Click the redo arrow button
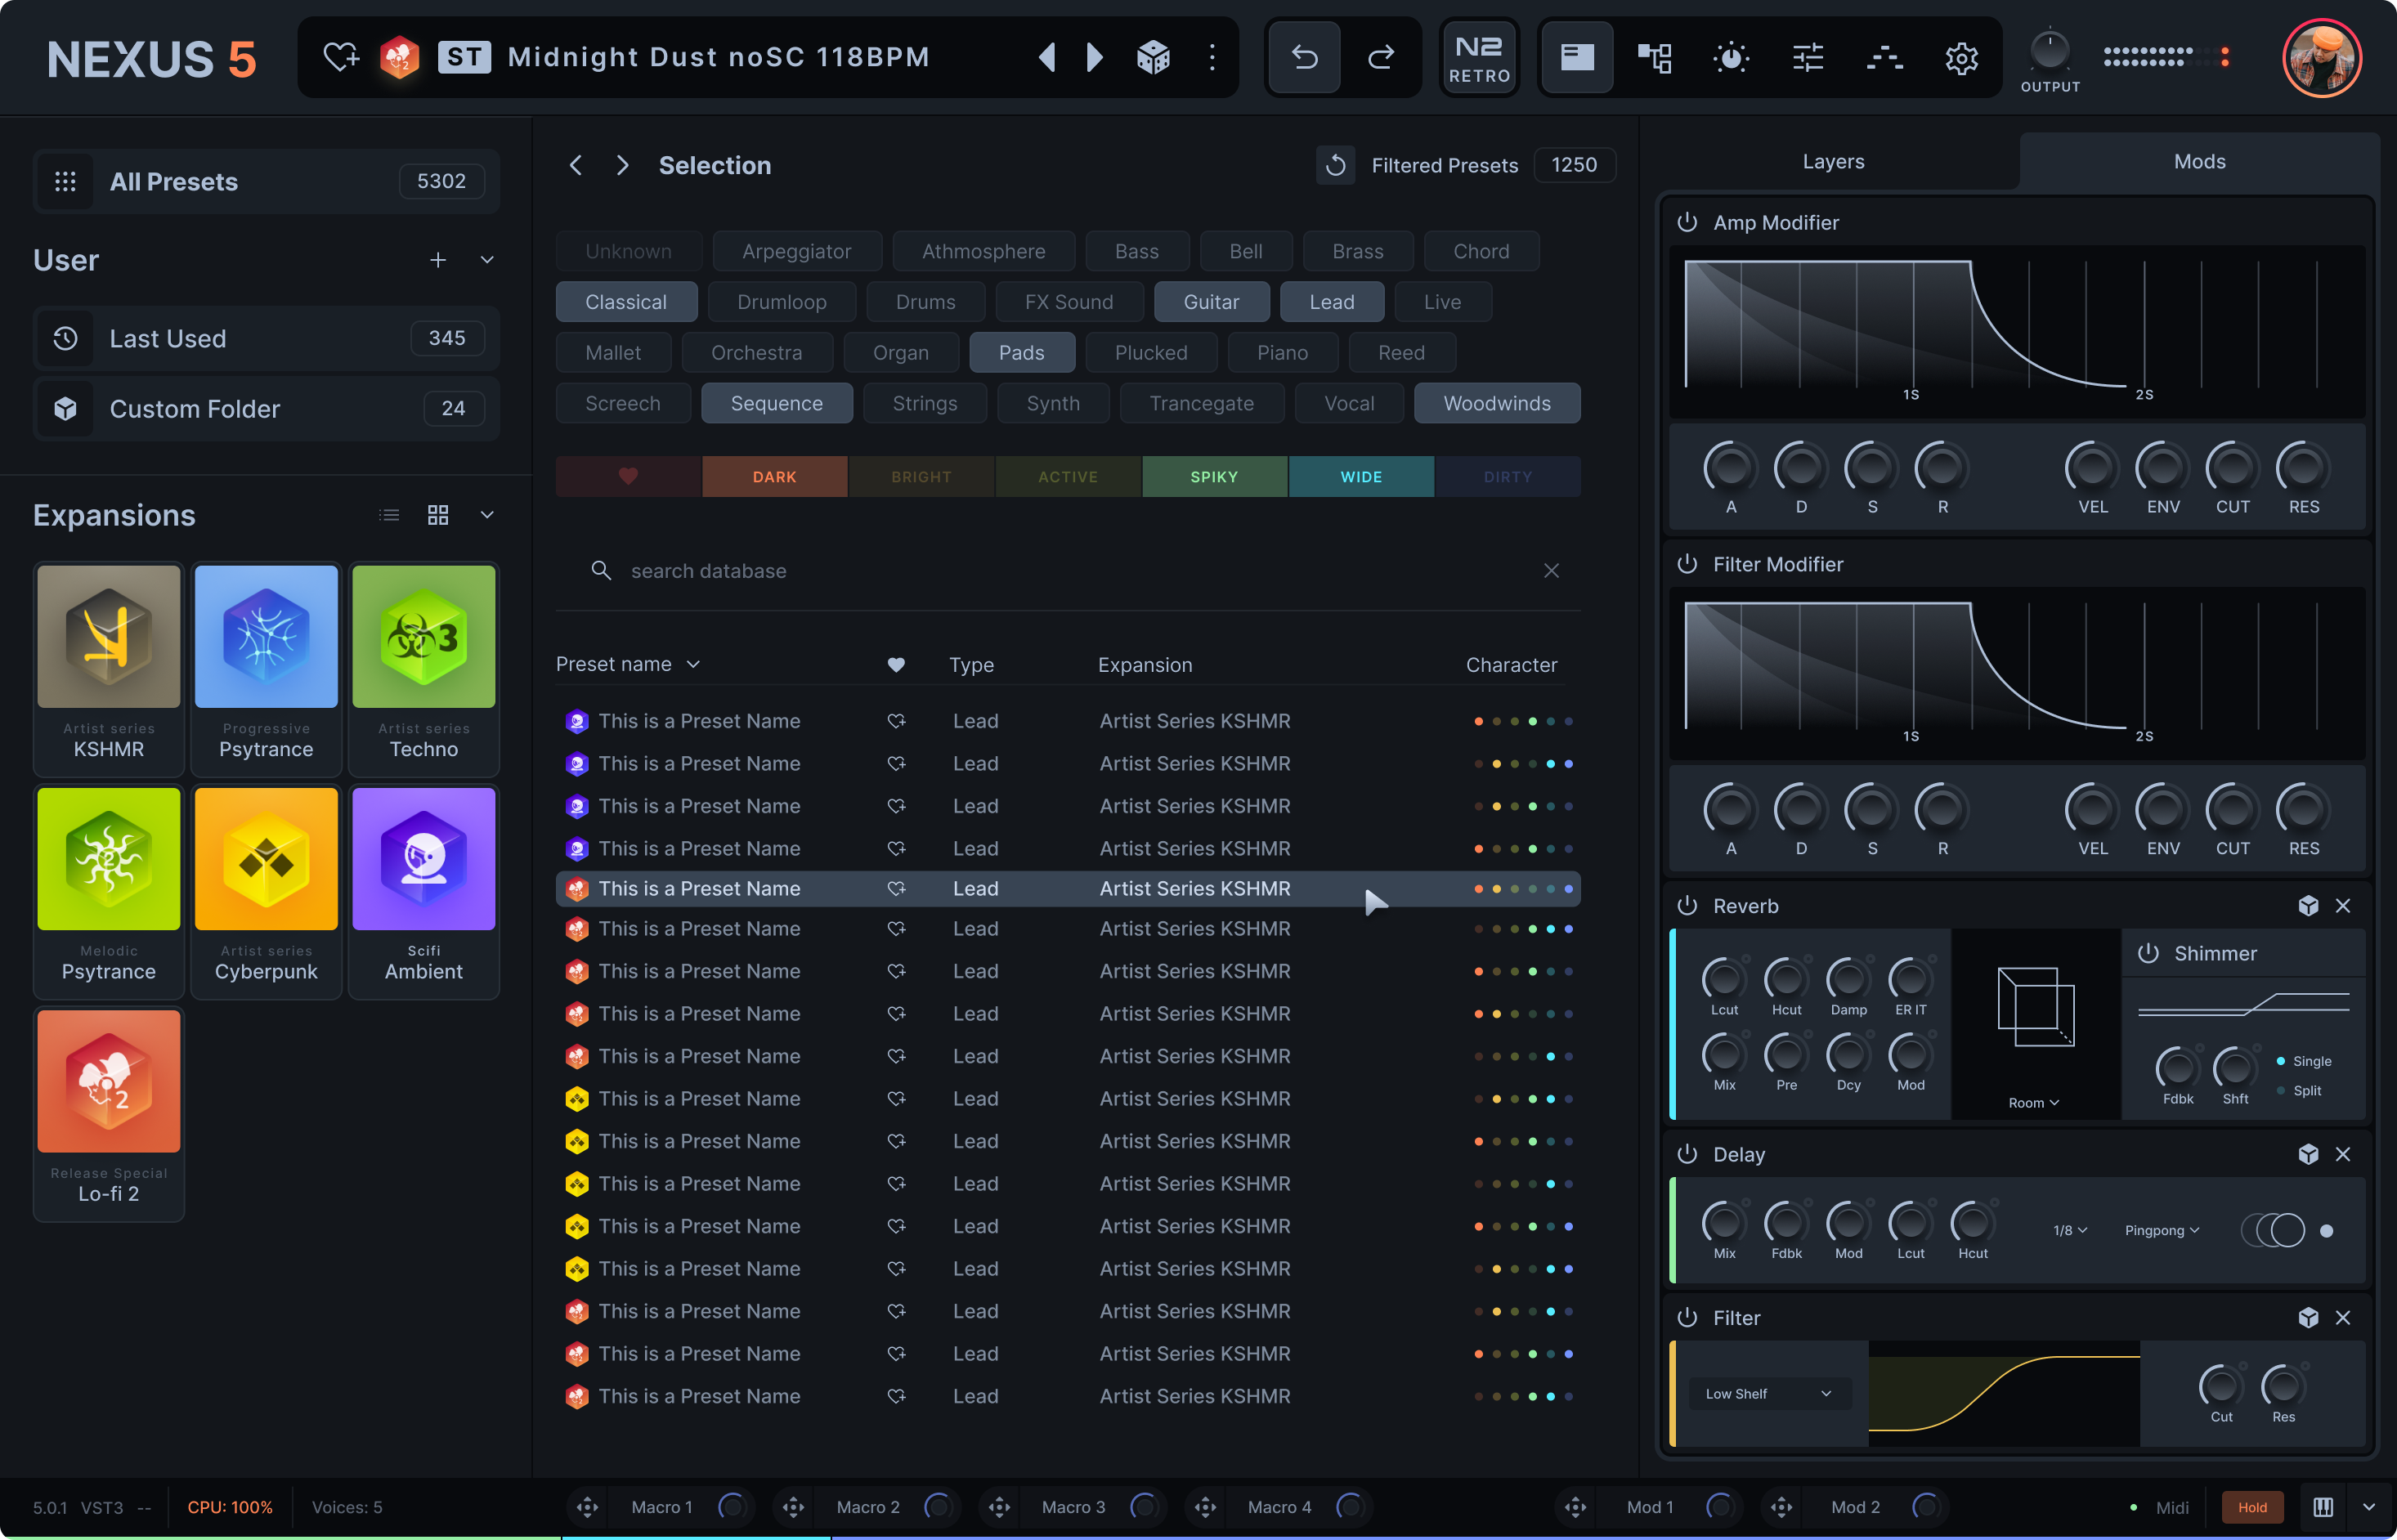 click(x=1381, y=57)
